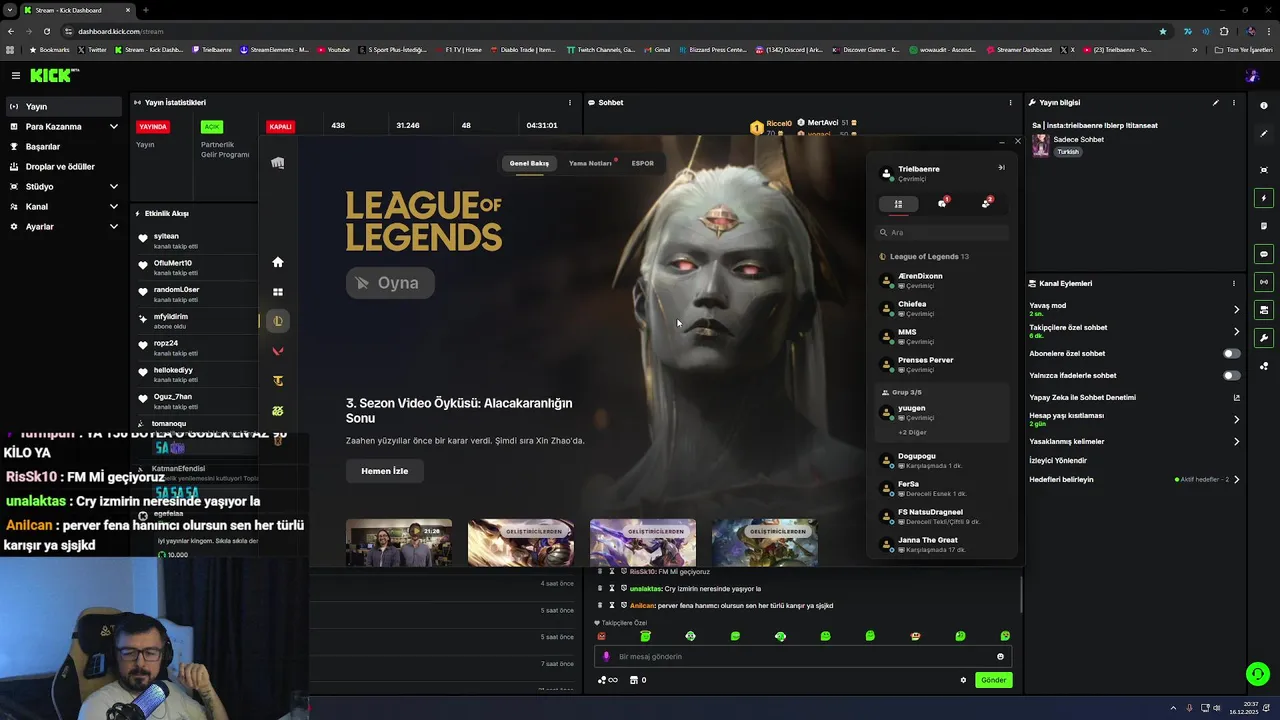Open the Kick logo link

click(54, 75)
